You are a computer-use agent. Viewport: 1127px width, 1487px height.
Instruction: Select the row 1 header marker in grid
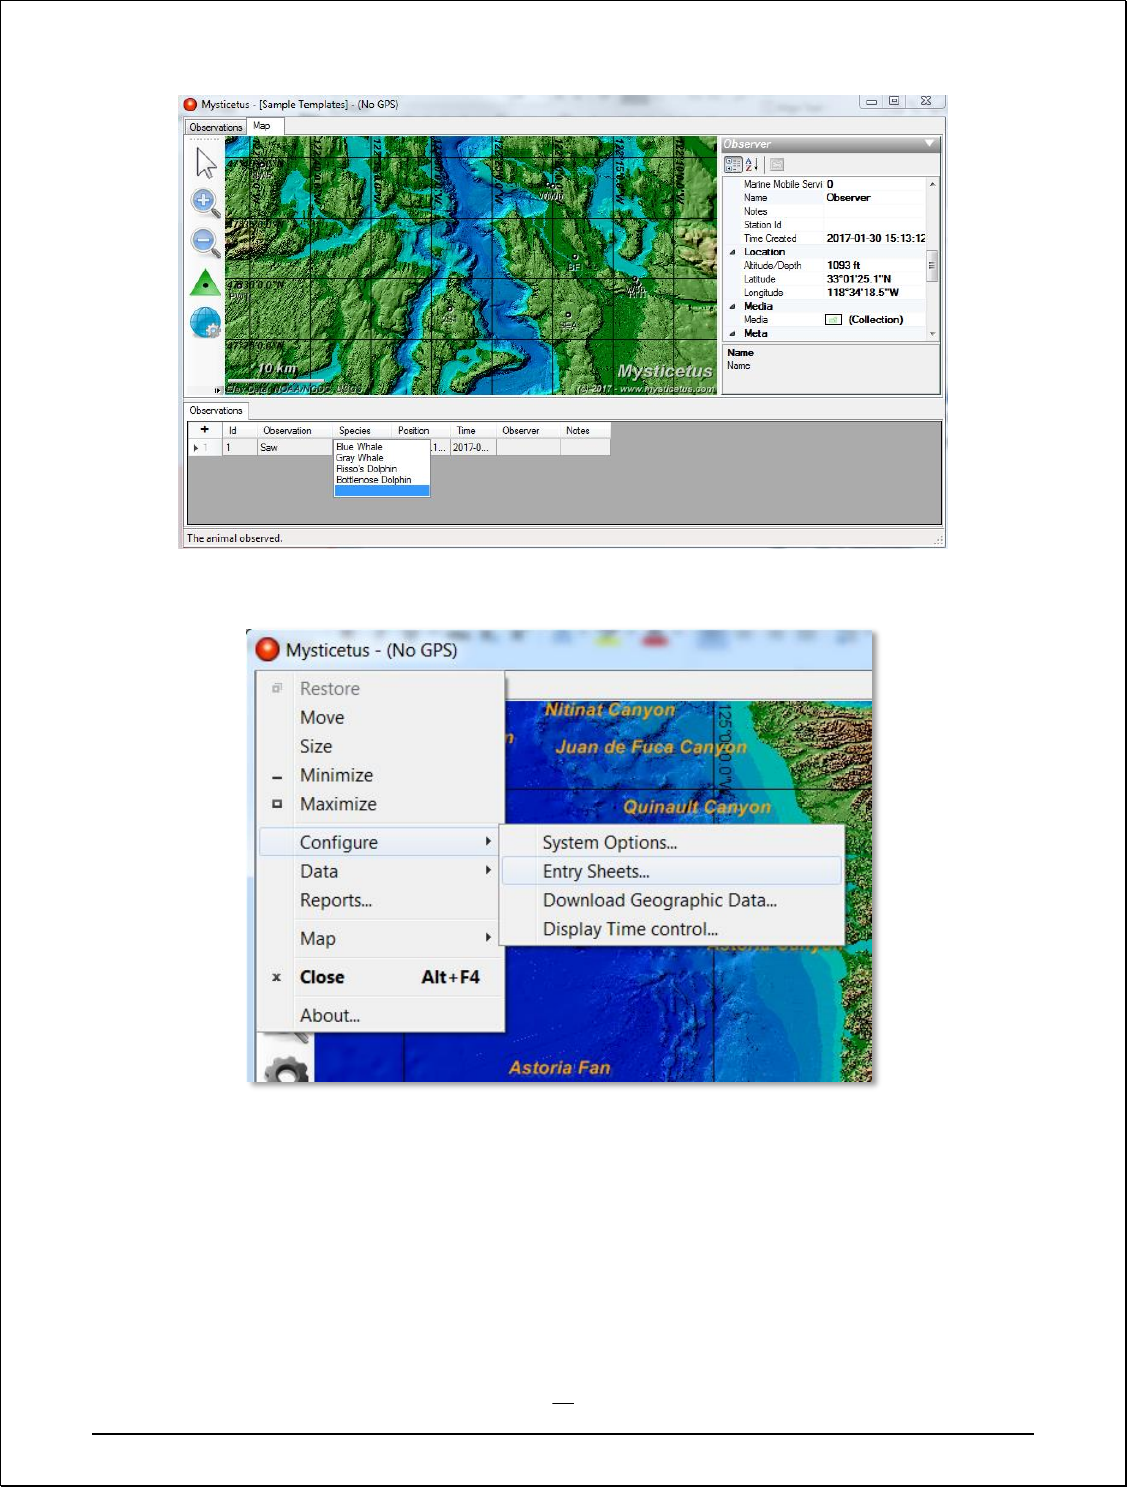[204, 448]
